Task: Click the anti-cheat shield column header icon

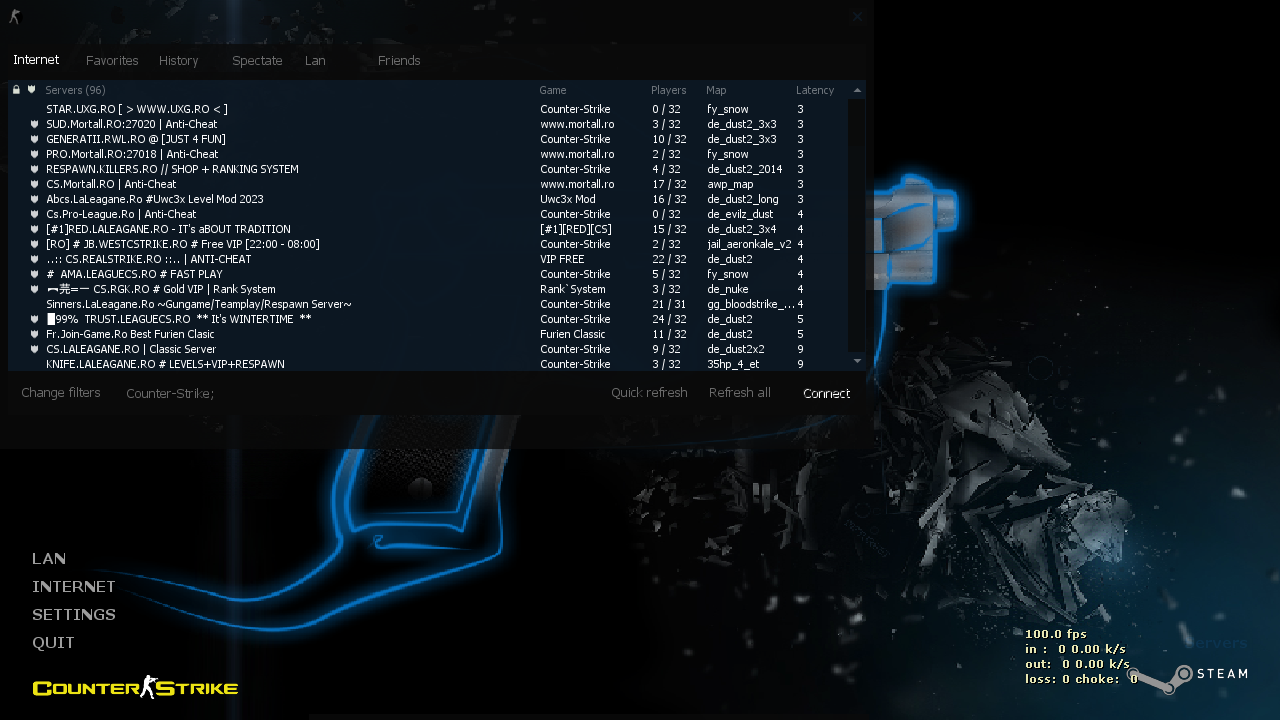Action: pyautogui.click(x=32, y=90)
